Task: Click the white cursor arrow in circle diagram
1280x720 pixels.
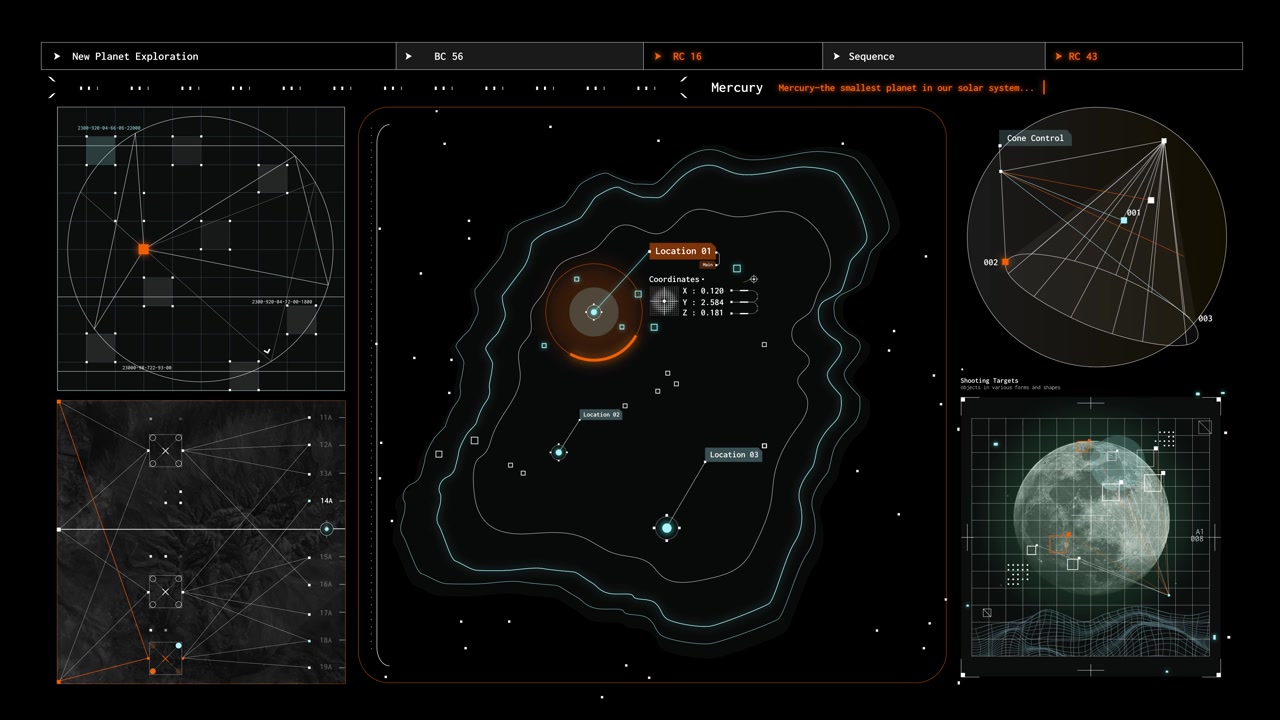Action: [267, 351]
